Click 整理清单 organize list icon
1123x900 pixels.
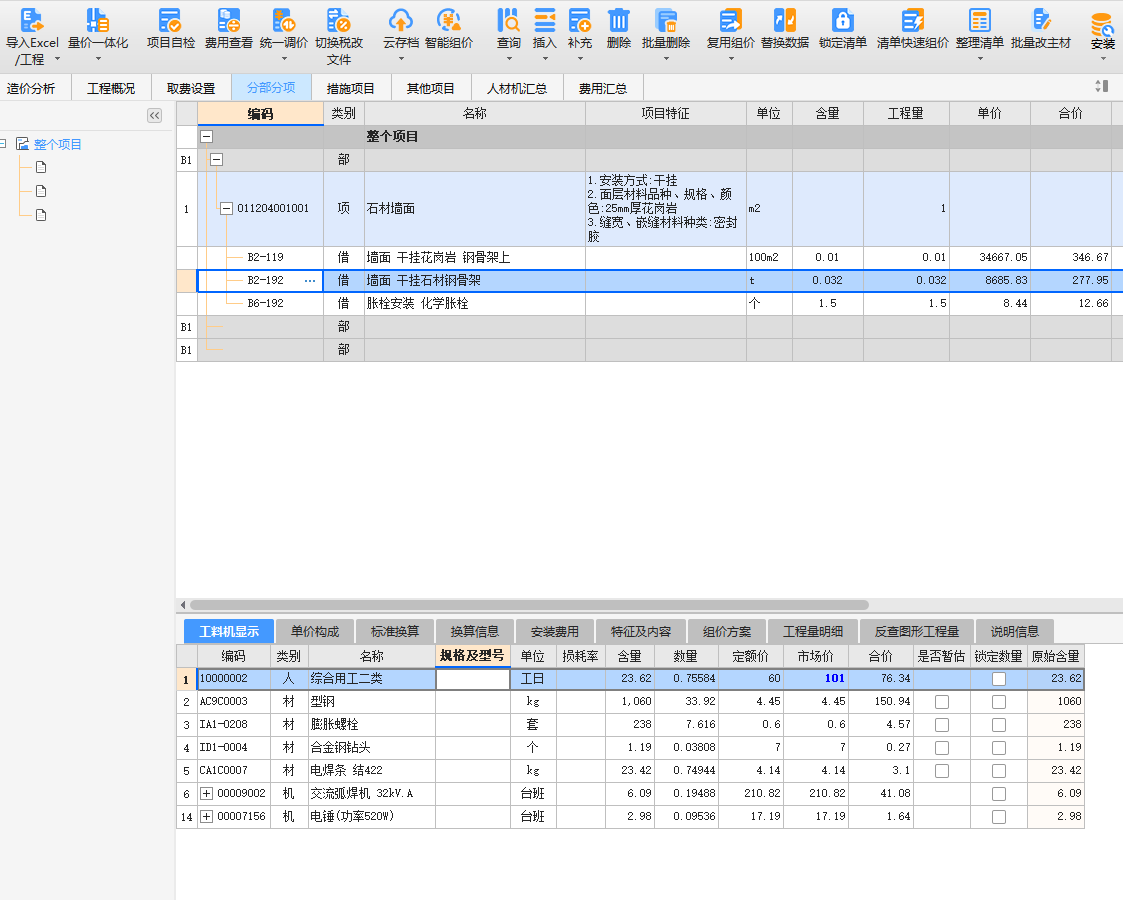[979, 20]
